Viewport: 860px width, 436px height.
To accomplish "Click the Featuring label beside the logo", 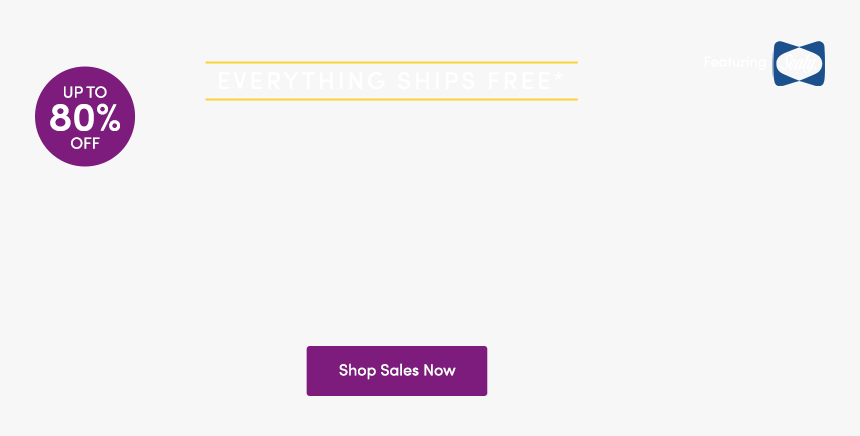I will pos(734,63).
